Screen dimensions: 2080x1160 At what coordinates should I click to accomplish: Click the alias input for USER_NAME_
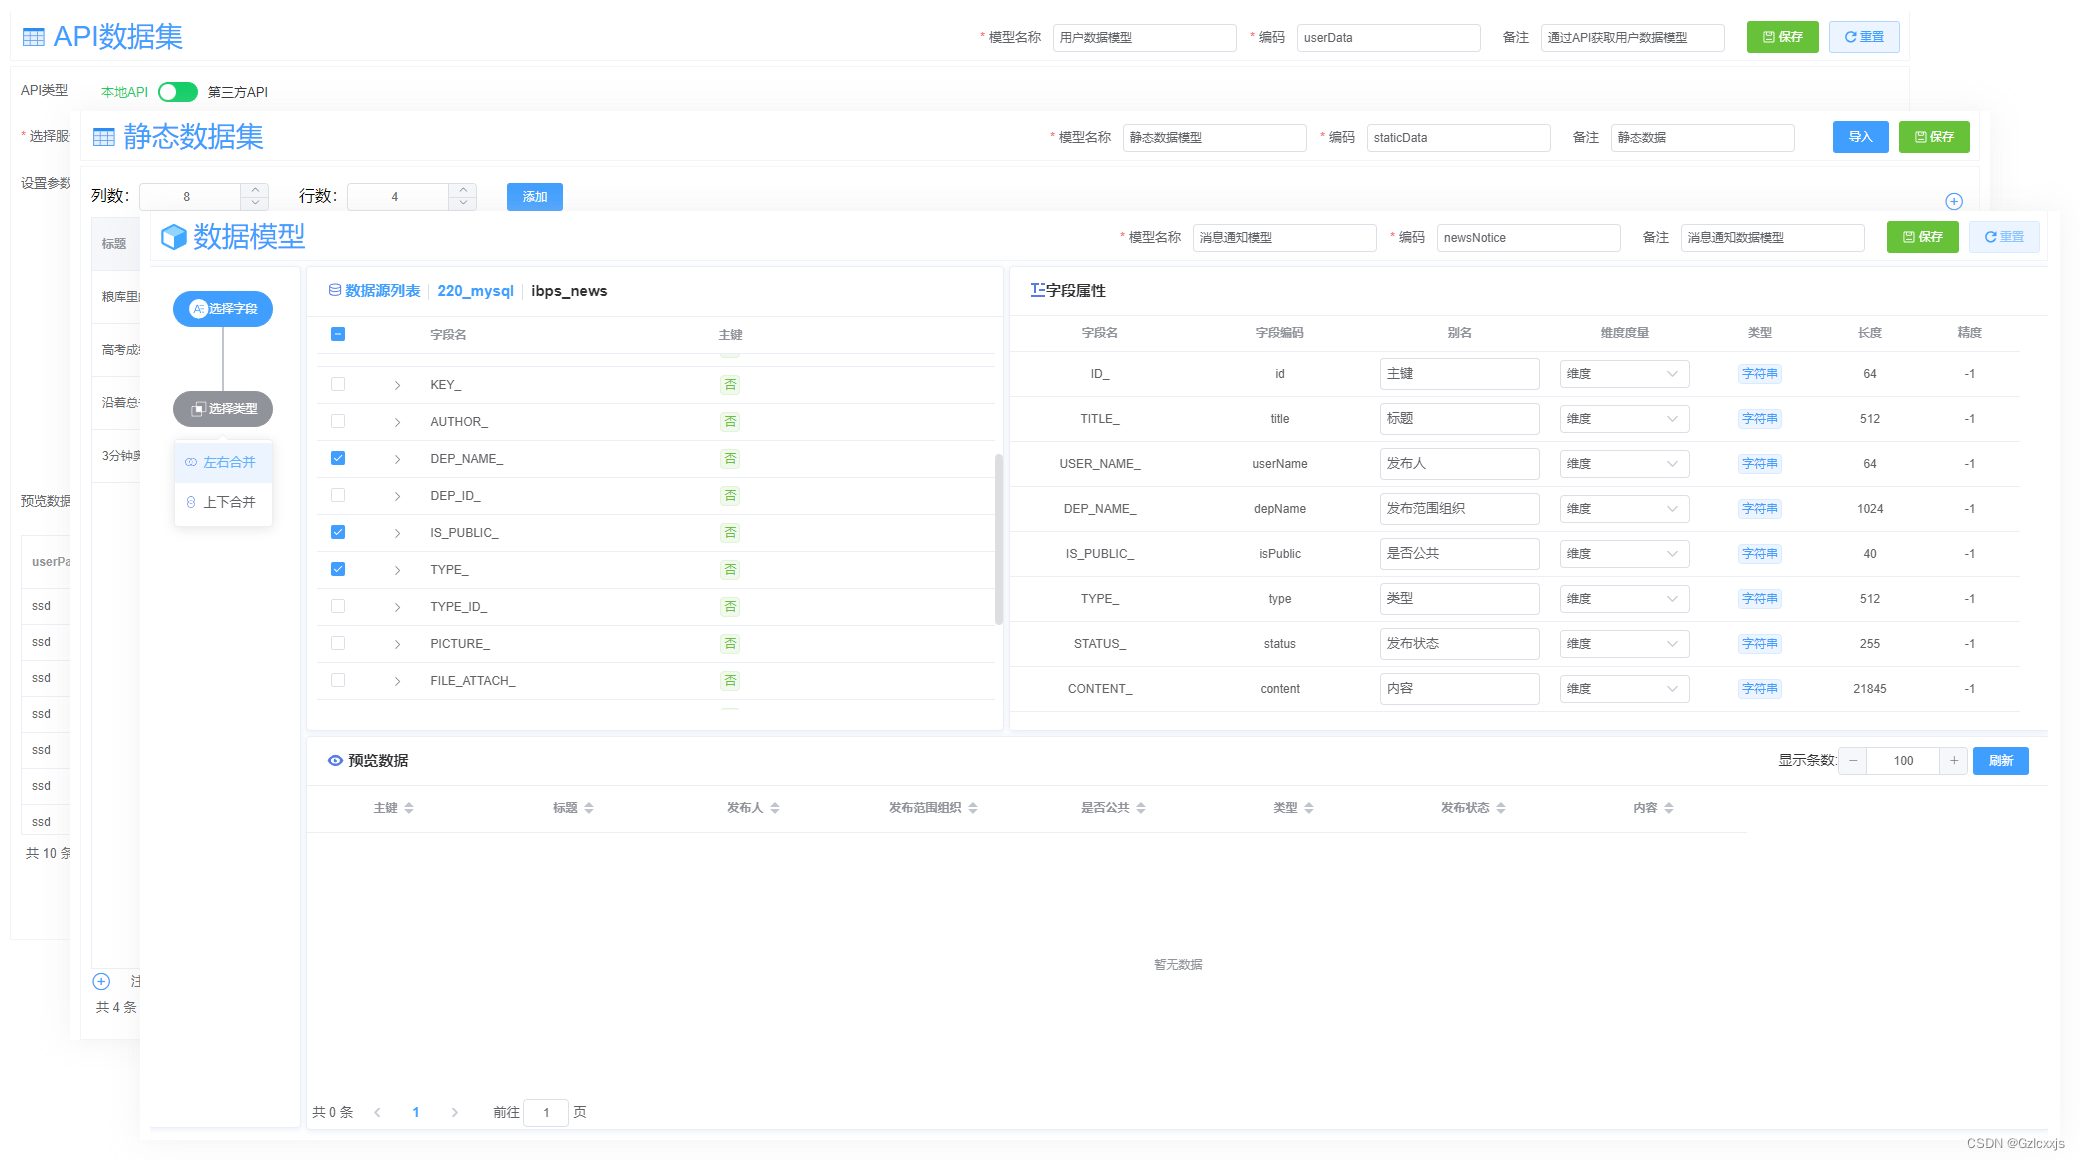[1459, 464]
